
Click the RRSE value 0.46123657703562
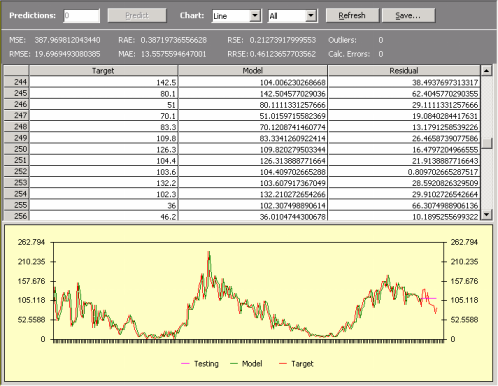[283, 54]
